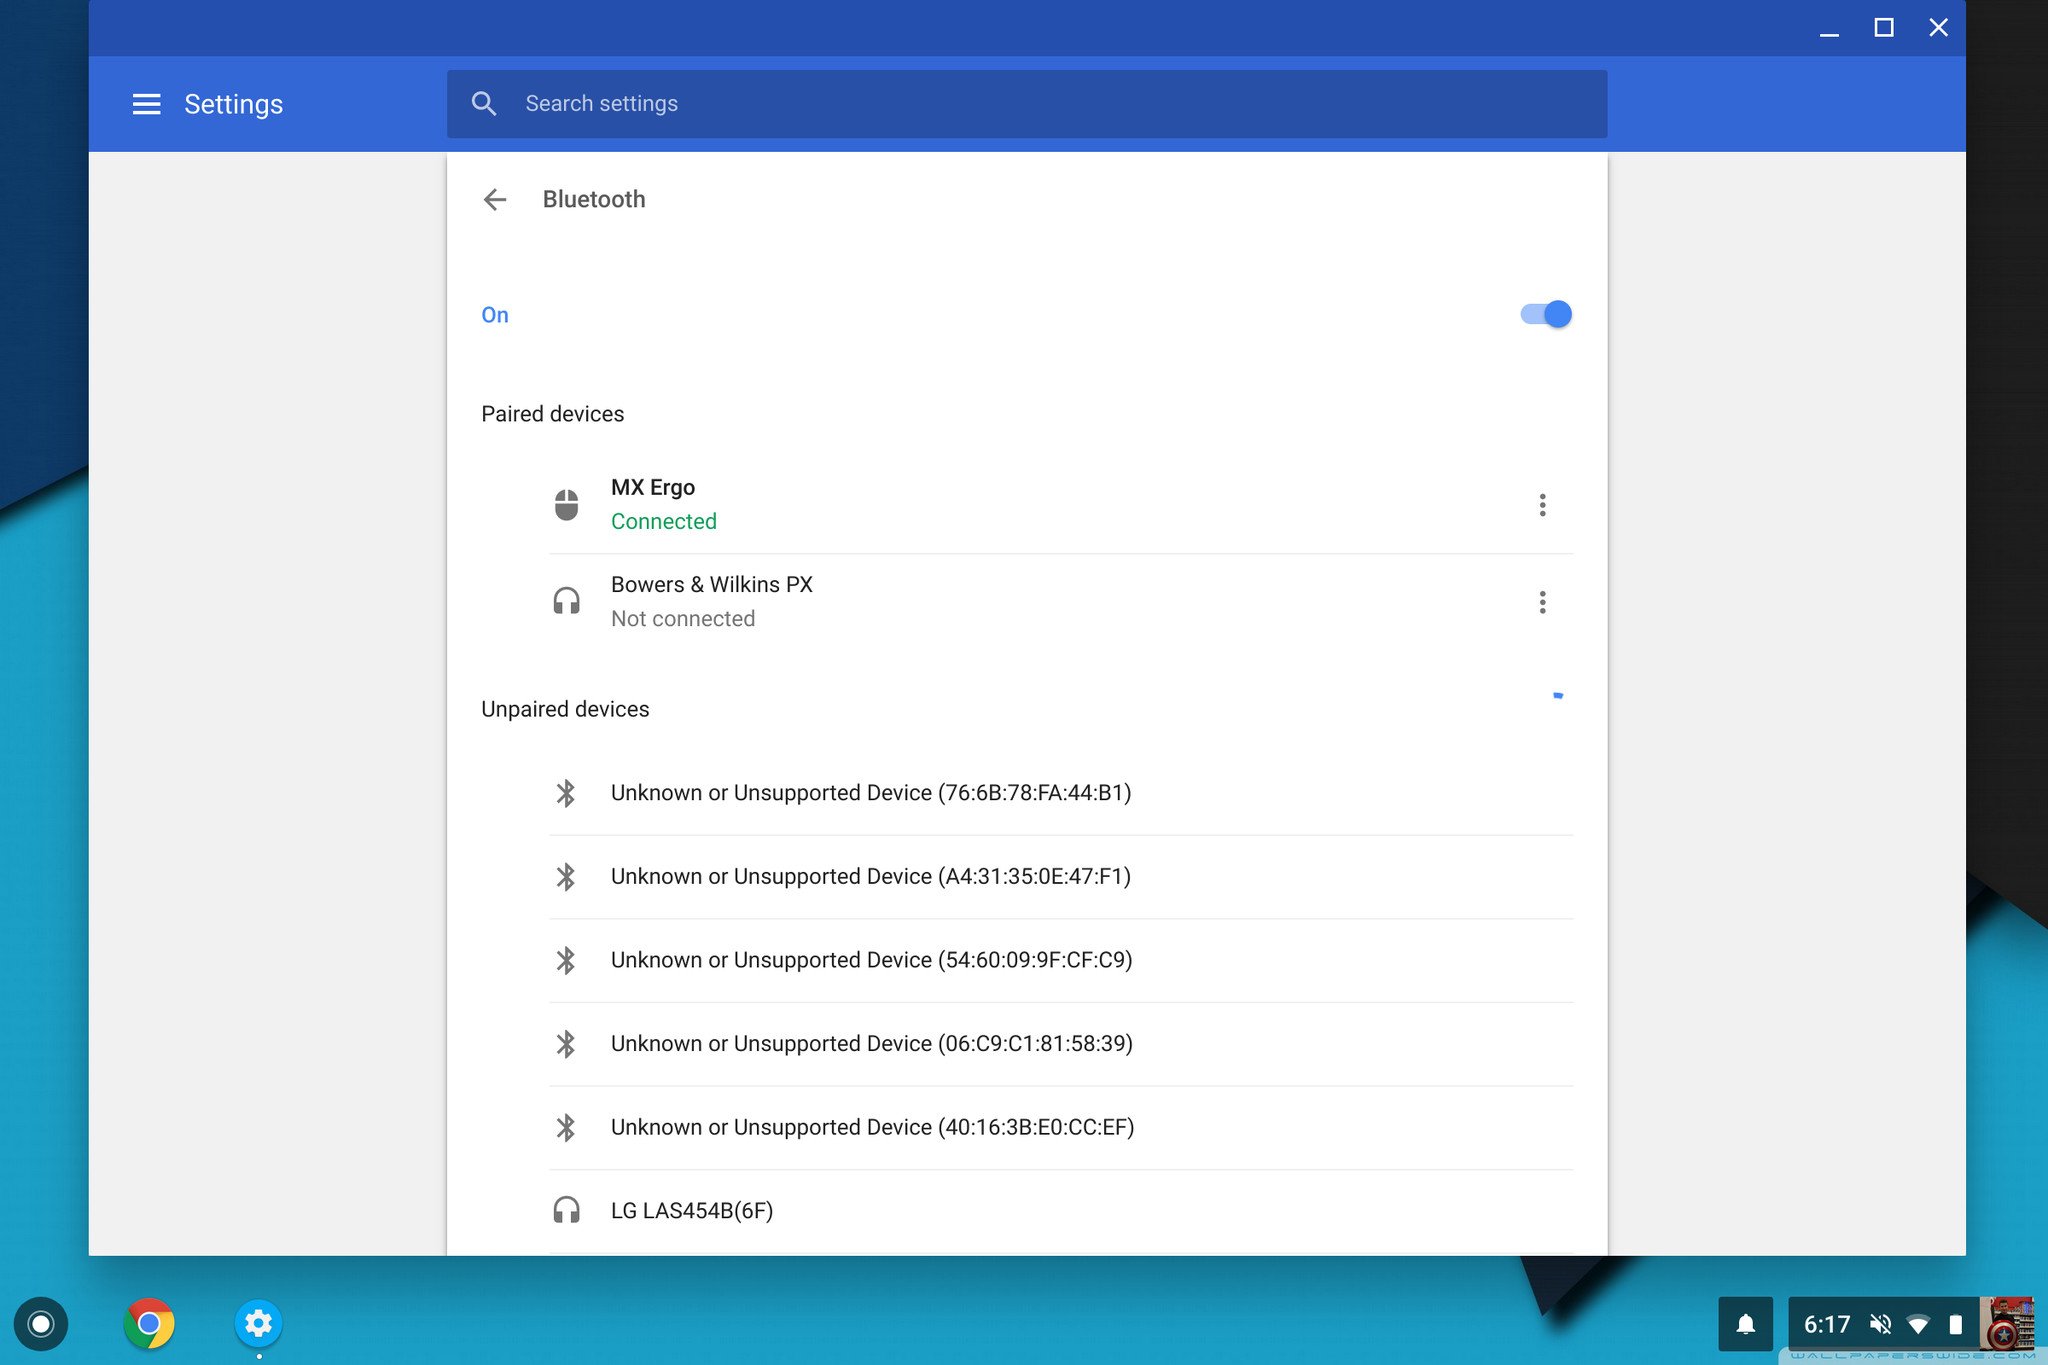The width and height of the screenshot is (2048, 1365).
Task: Click the Bluetooth icon for unknown device 54:60:09:9F:CF:C9
Action: (x=565, y=958)
